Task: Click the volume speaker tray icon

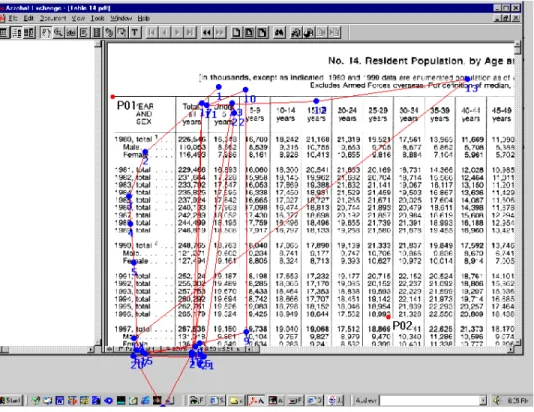Action: point(497,400)
